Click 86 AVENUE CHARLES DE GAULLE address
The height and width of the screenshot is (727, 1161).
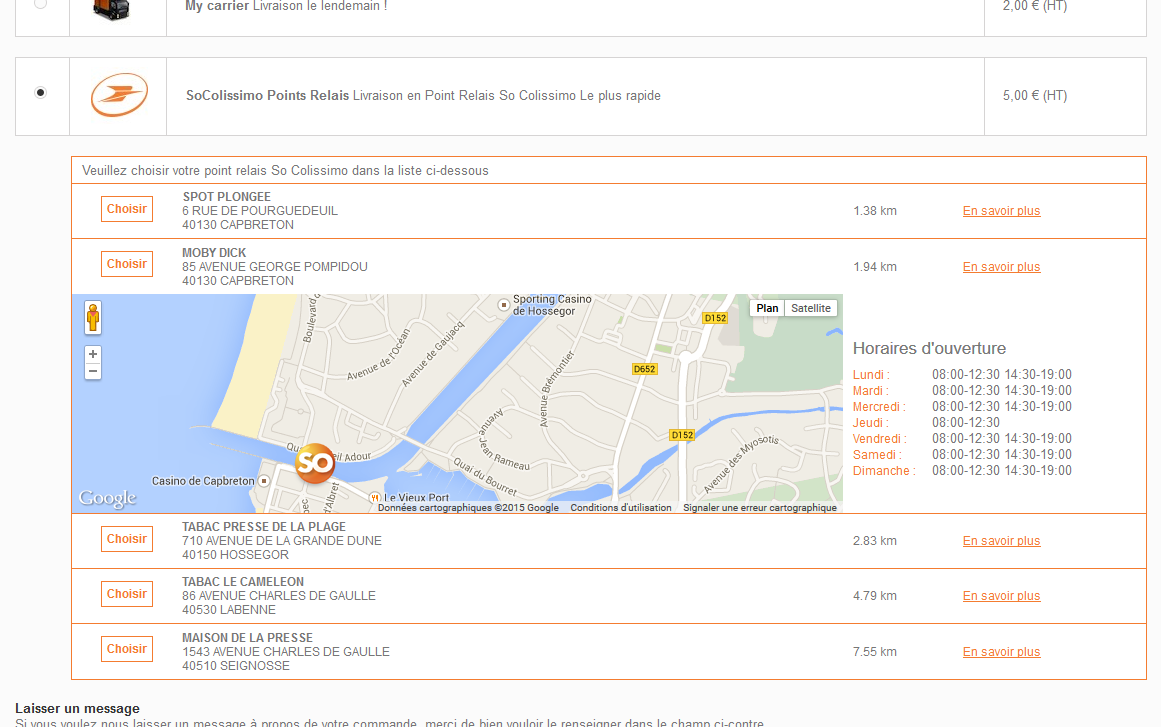[279, 596]
